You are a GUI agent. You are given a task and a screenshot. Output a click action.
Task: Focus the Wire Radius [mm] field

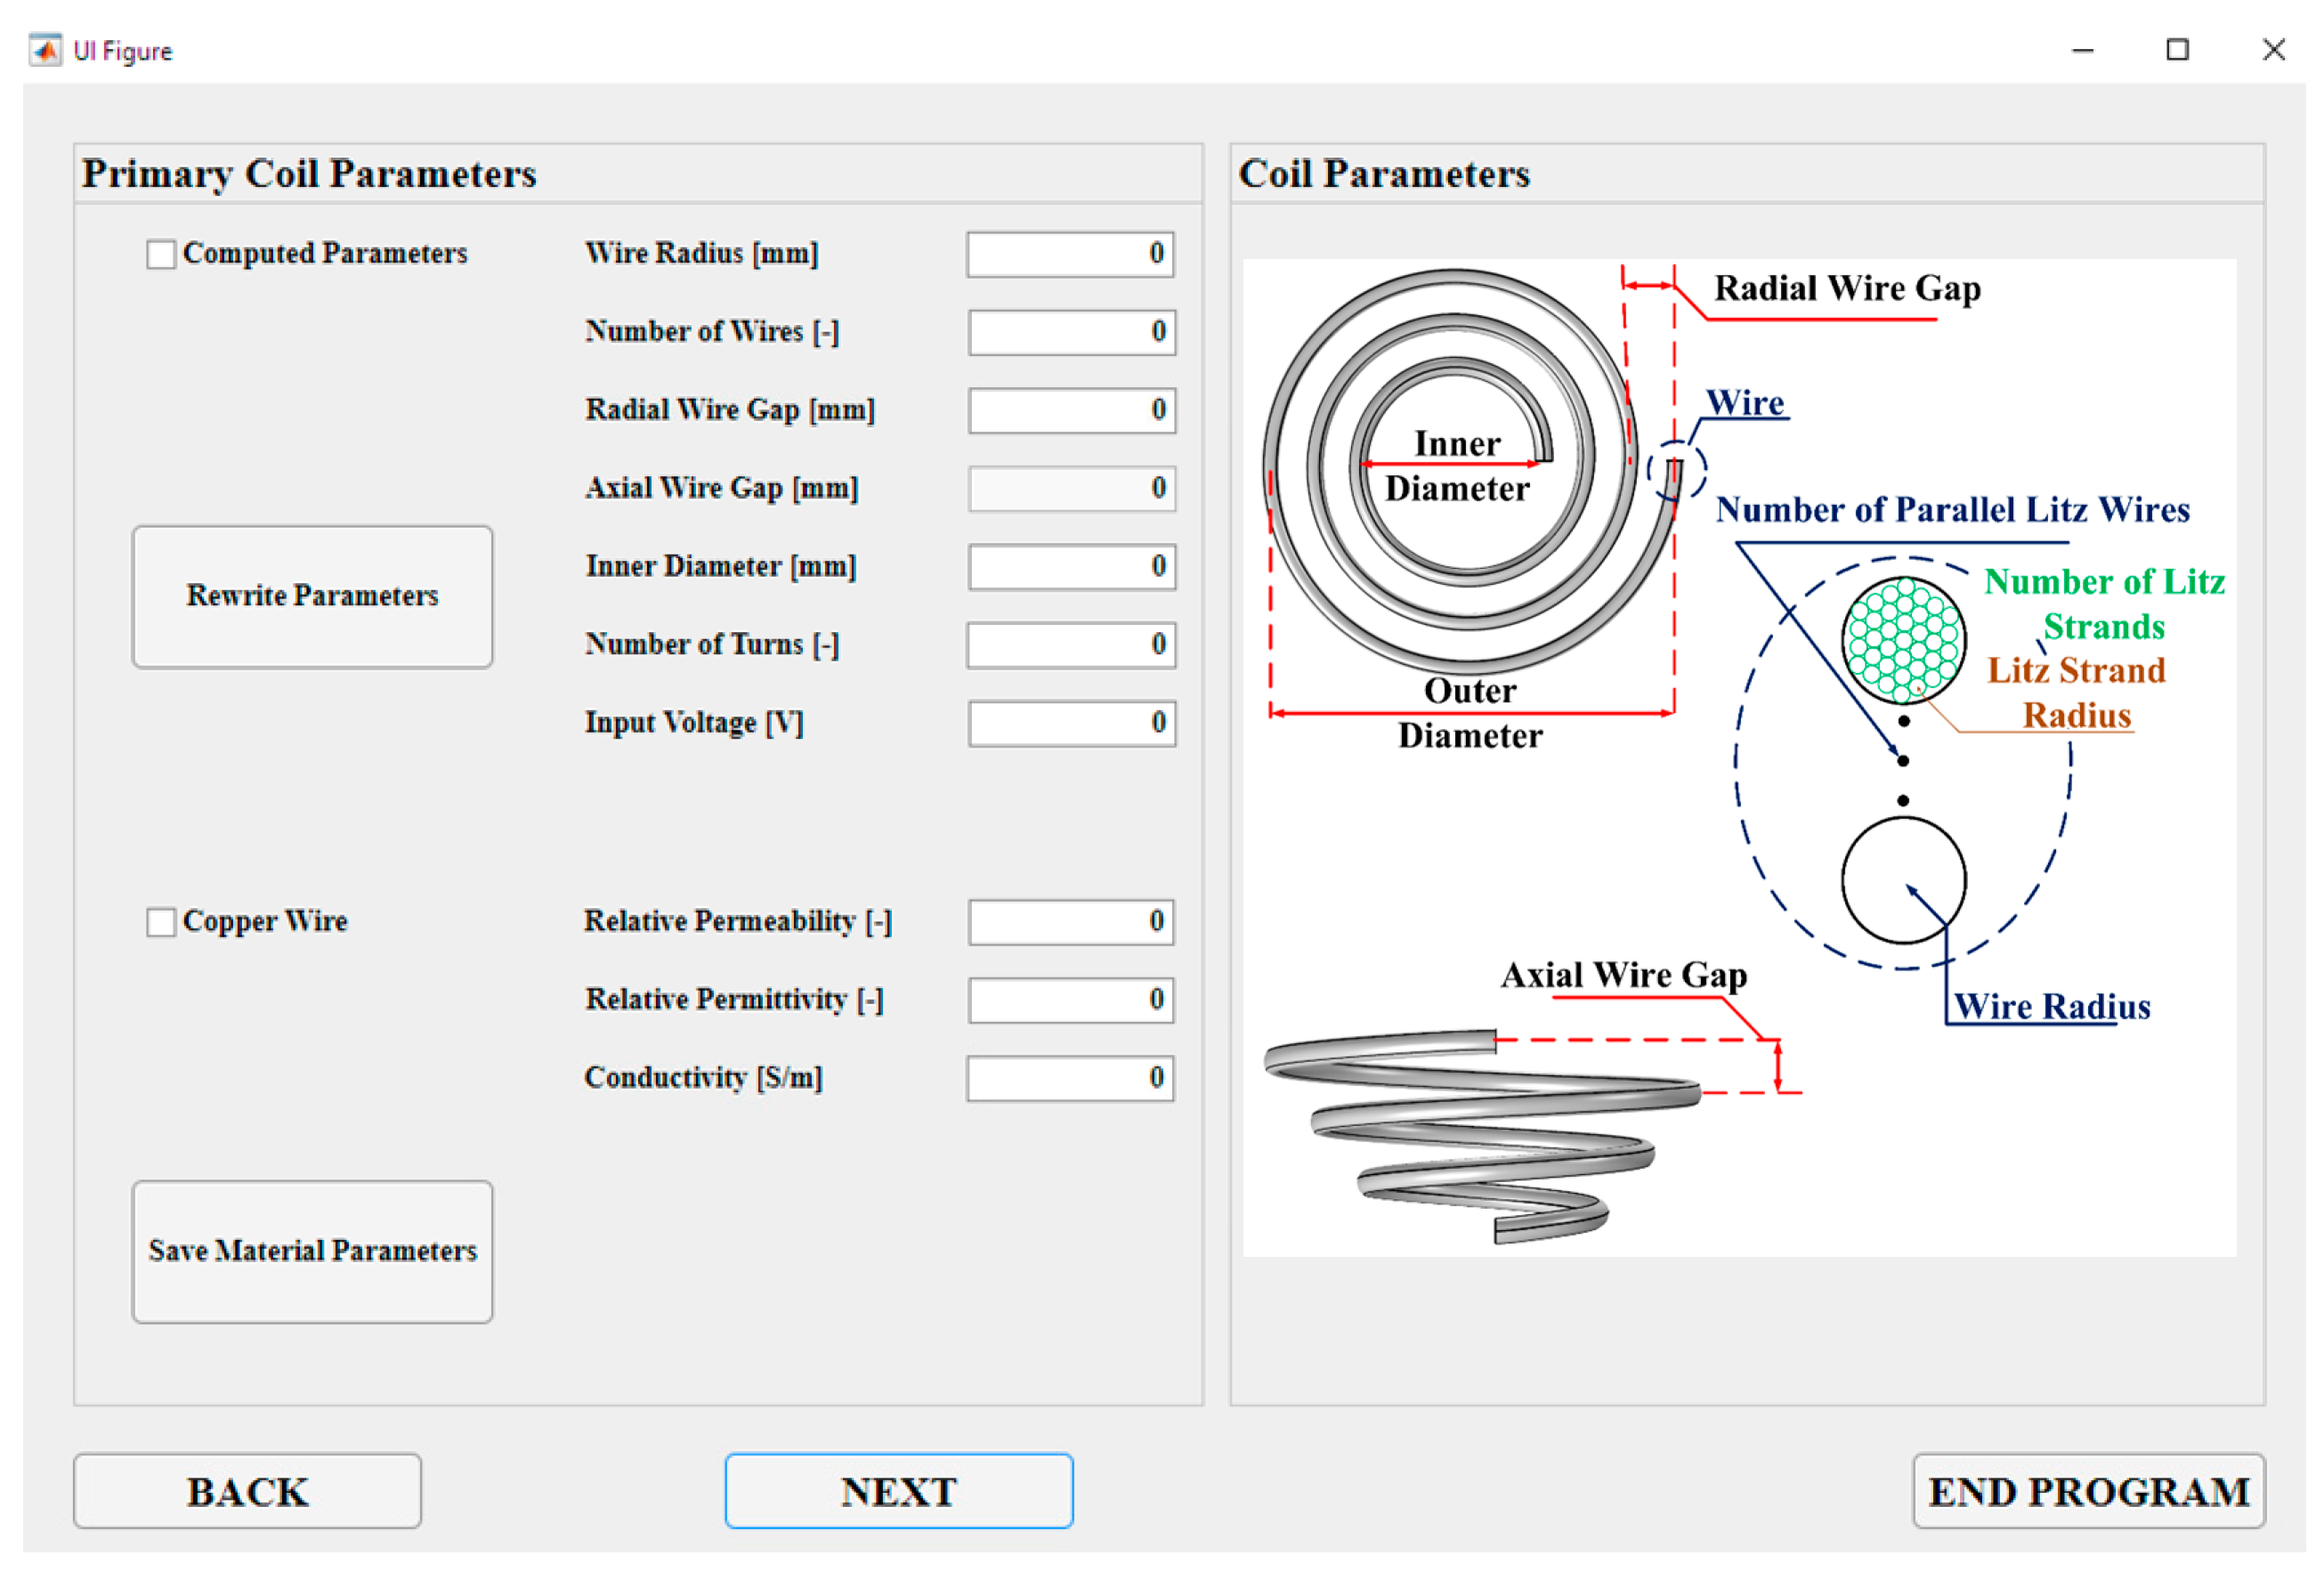pos(1071,254)
